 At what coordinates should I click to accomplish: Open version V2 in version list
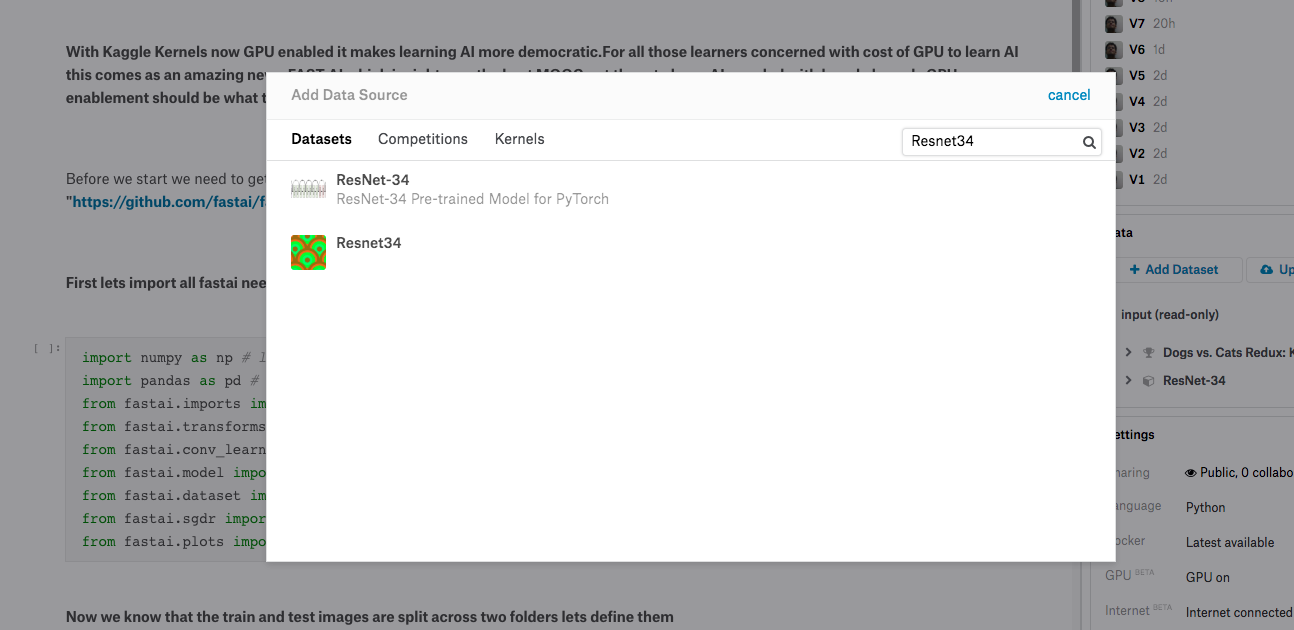1137,153
